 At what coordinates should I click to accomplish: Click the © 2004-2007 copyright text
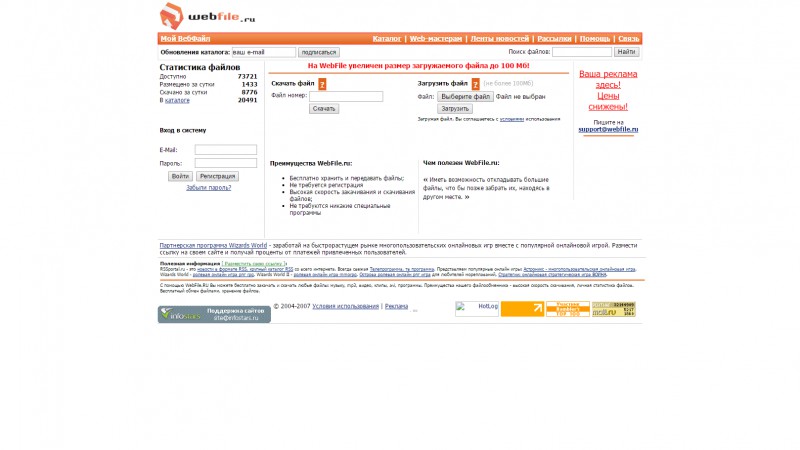292,306
